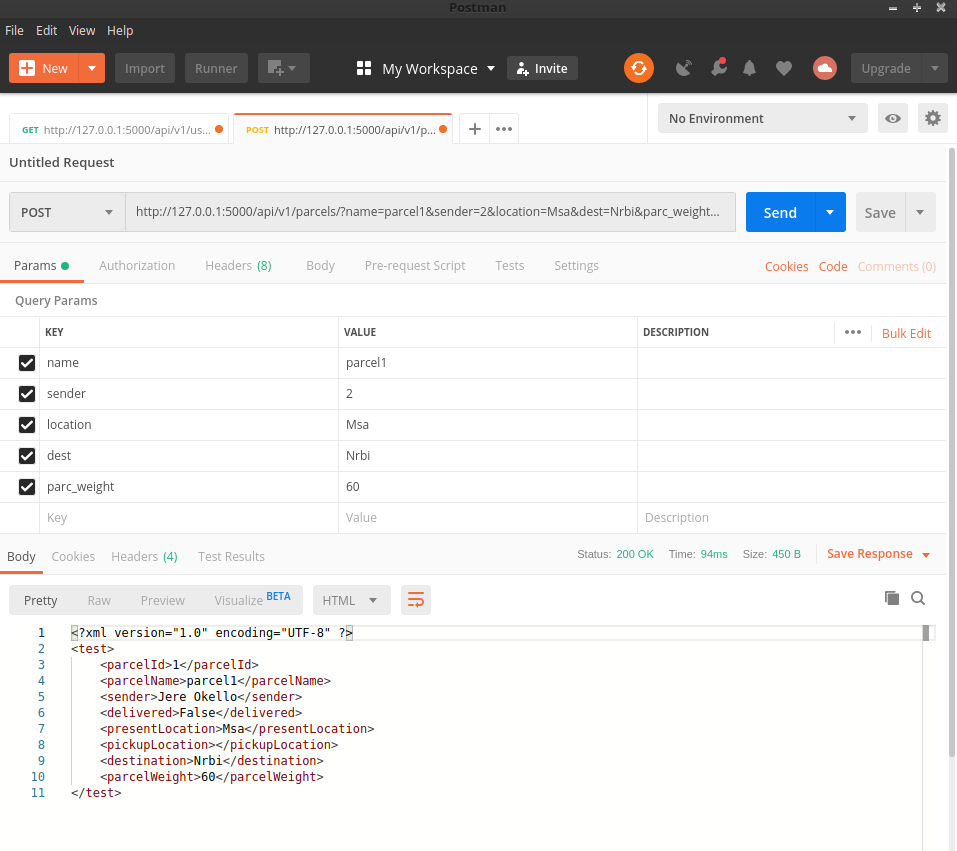The width and height of the screenshot is (957, 851).
Task: Switch to the GET request tab
Action: tap(119, 129)
